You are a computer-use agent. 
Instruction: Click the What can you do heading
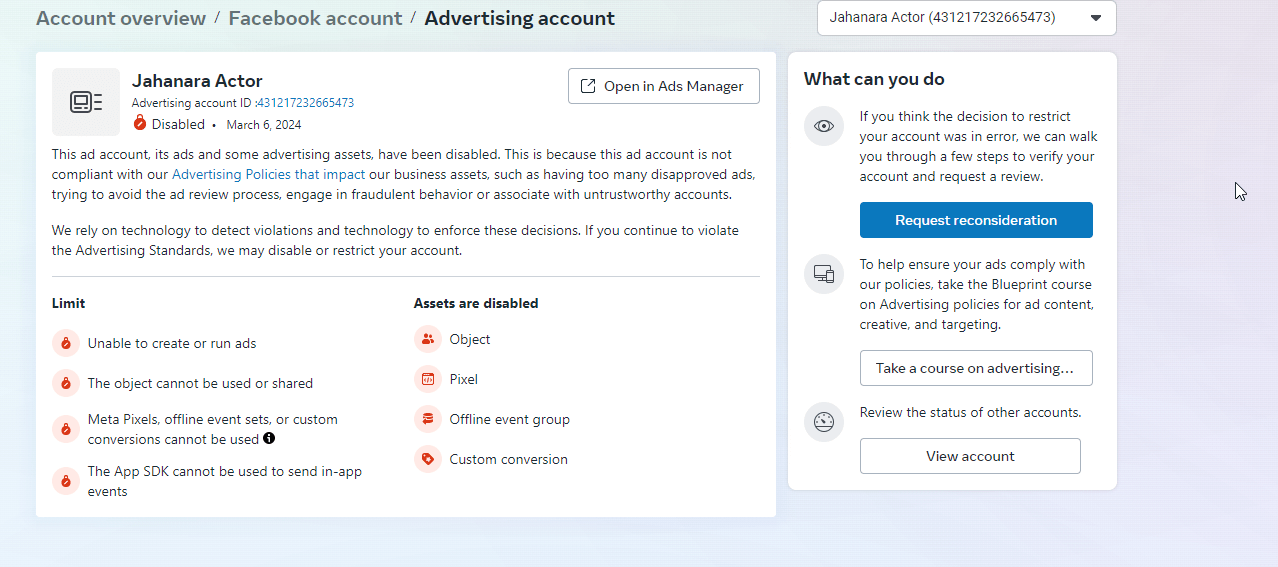[x=874, y=79]
